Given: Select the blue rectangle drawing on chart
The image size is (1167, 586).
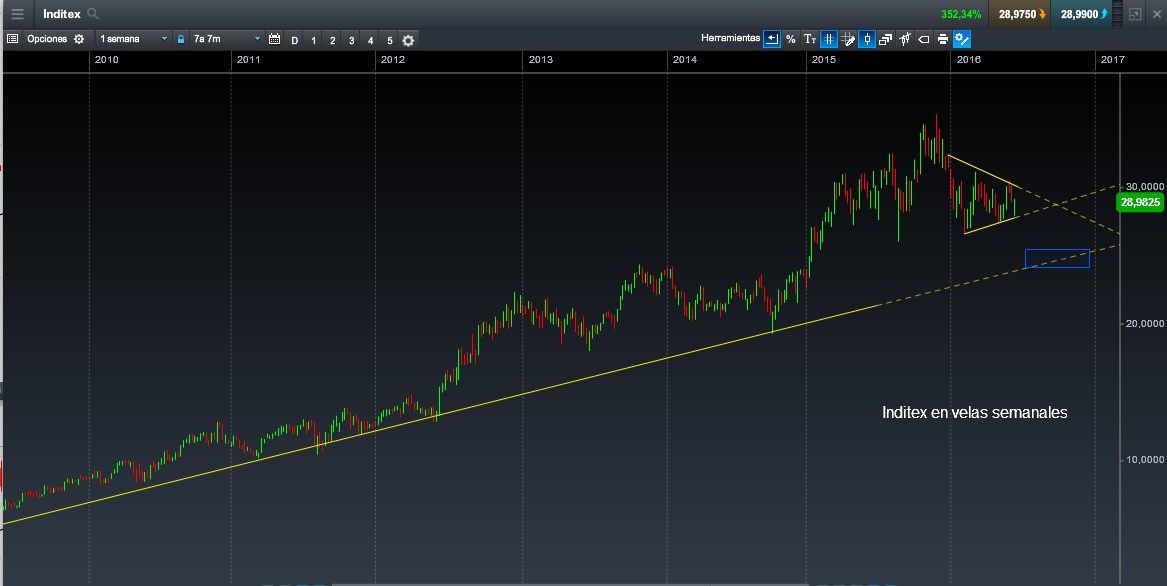Looking at the screenshot, I should point(1057,258).
